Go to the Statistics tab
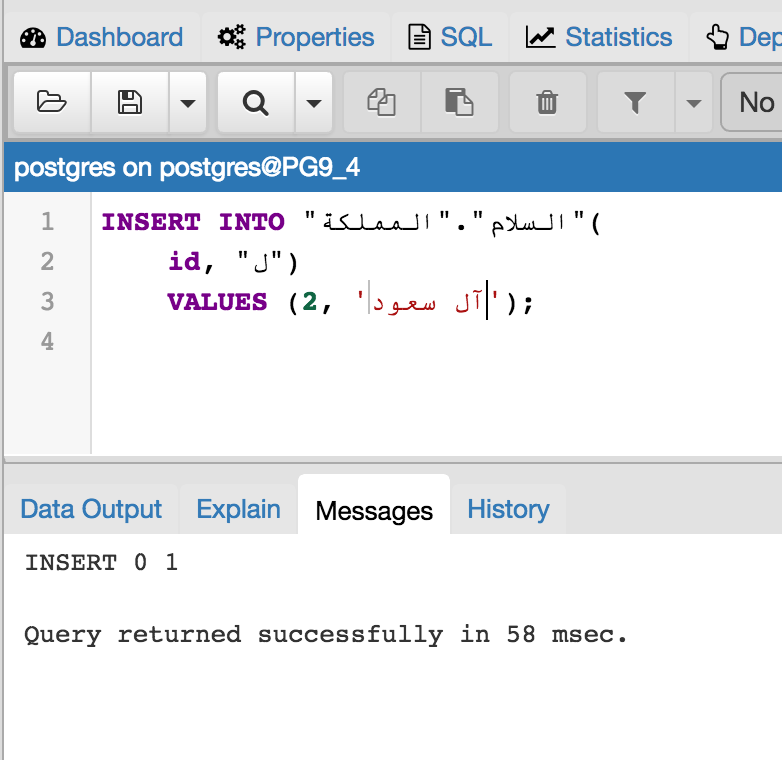This screenshot has height=760, width=782. tap(600, 38)
